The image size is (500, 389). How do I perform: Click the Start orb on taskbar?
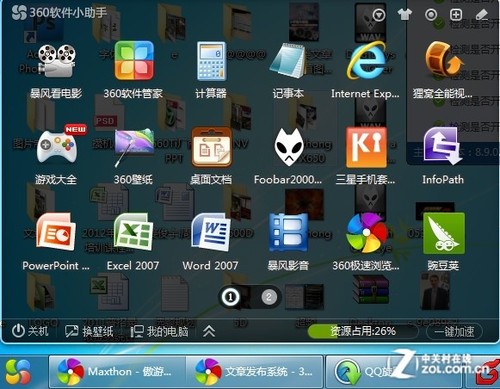(x=18, y=372)
